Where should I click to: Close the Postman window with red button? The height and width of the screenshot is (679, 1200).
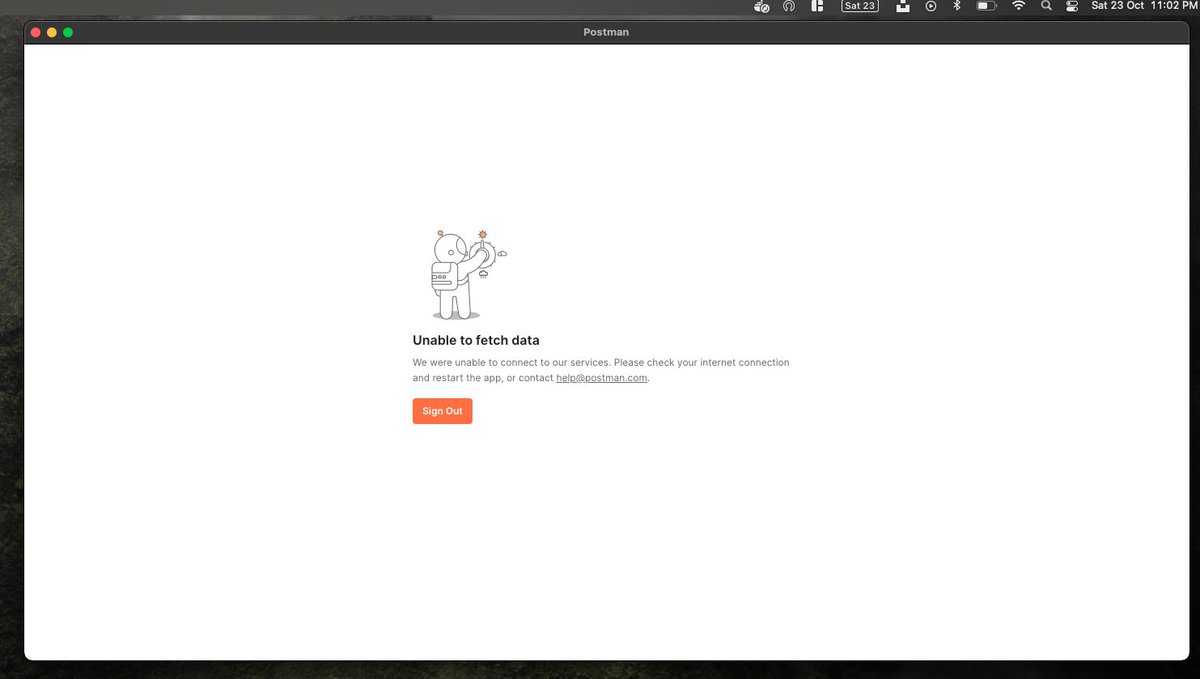pos(36,32)
